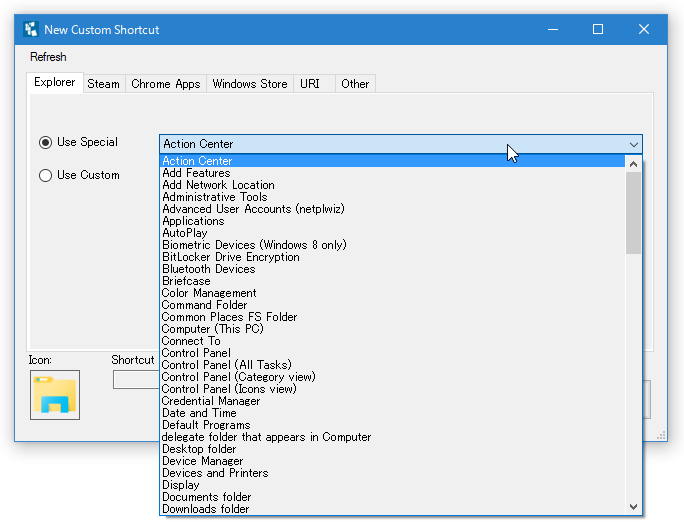Click the app icon in the title bar

[x=31, y=29]
